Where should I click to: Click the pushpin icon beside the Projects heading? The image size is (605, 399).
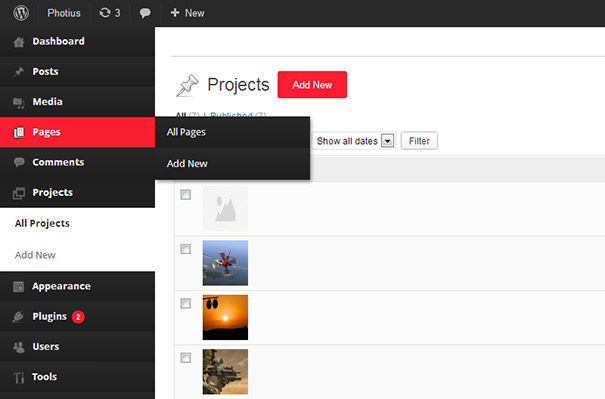click(187, 85)
